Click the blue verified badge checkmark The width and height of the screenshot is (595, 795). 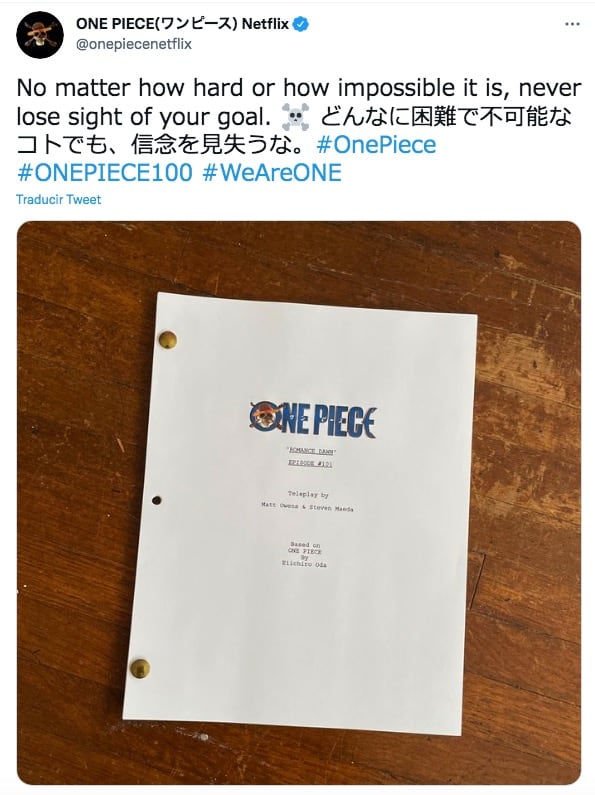point(301,24)
